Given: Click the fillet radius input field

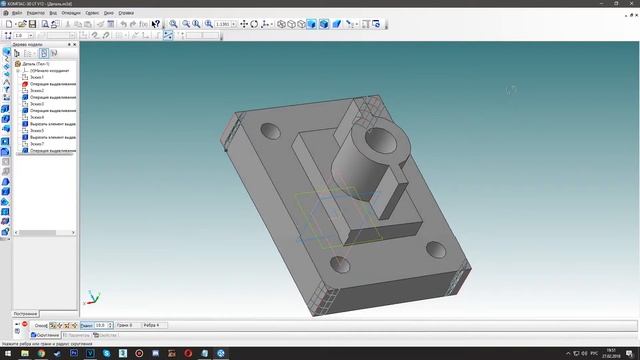Looking at the screenshot, I should pos(100,325).
